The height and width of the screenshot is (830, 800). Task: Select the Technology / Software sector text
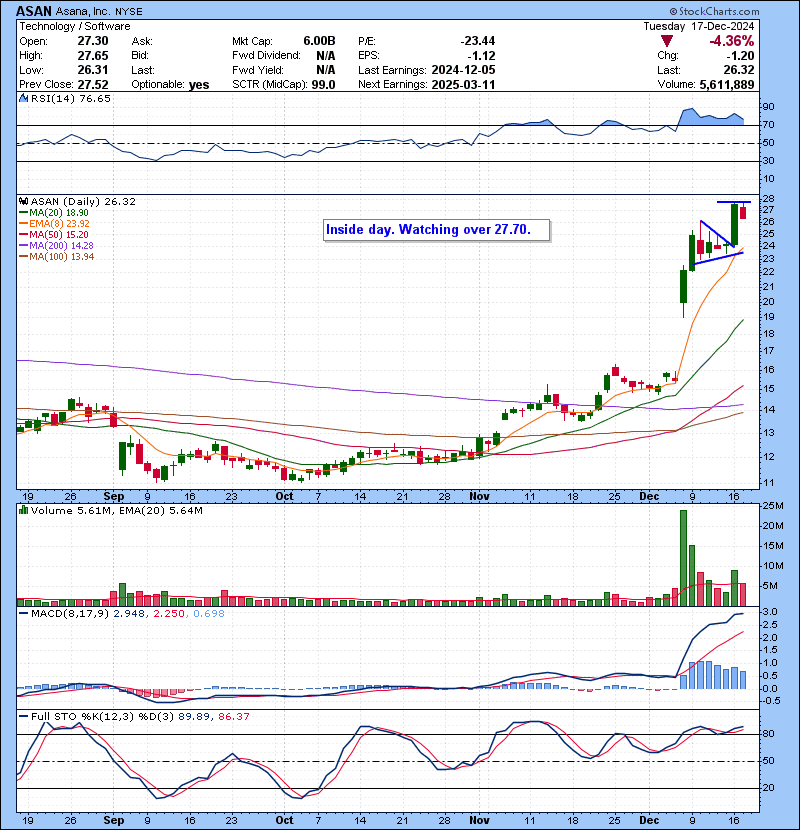[x=75, y=26]
